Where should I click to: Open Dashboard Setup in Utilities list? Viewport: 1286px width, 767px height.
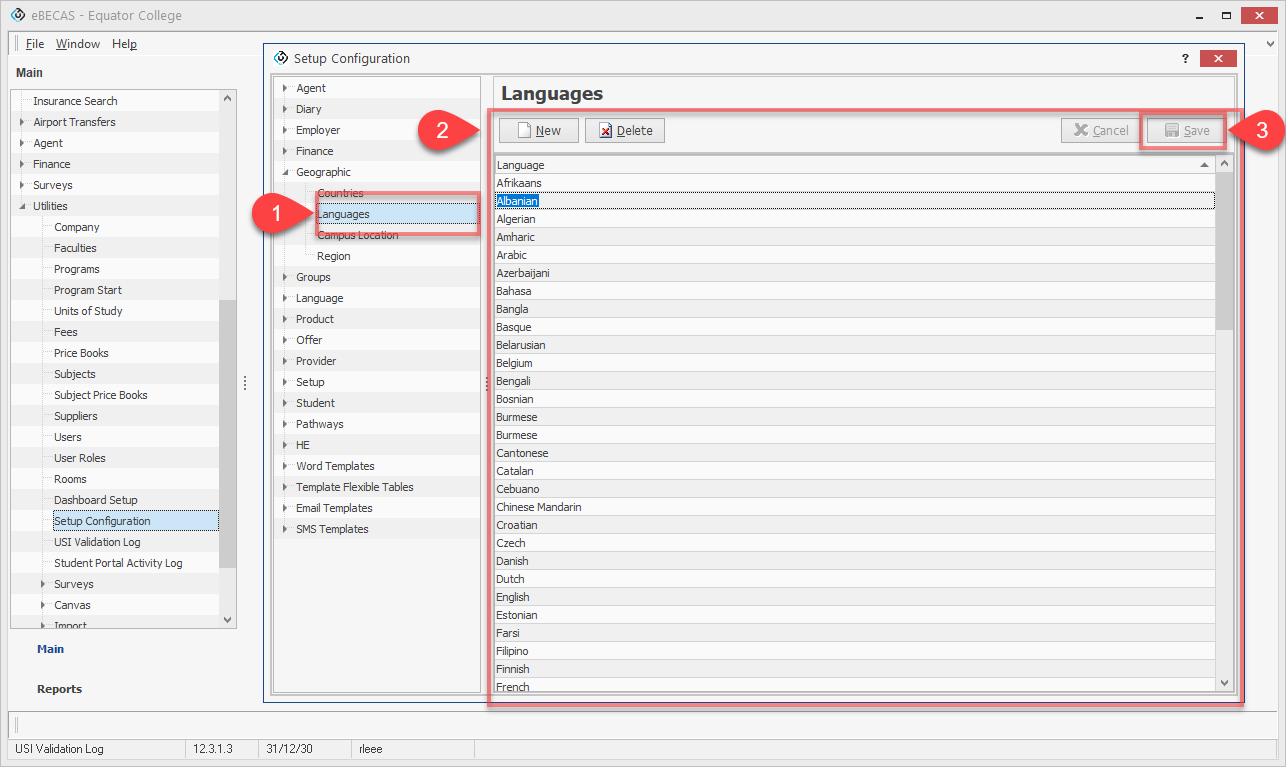(96, 500)
